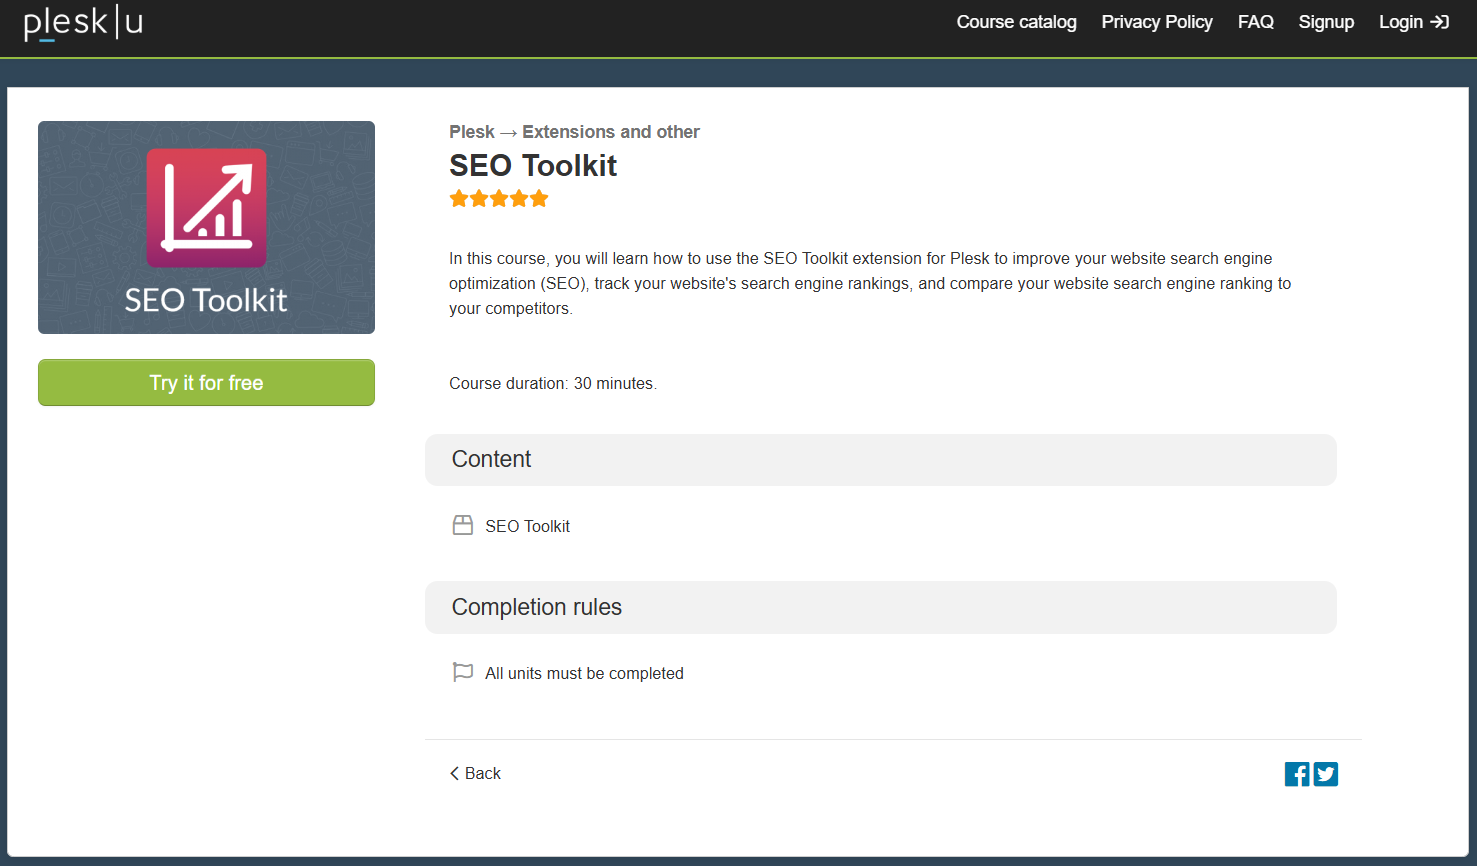Go to the FAQ page
1477x866 pixels.
1255,22
